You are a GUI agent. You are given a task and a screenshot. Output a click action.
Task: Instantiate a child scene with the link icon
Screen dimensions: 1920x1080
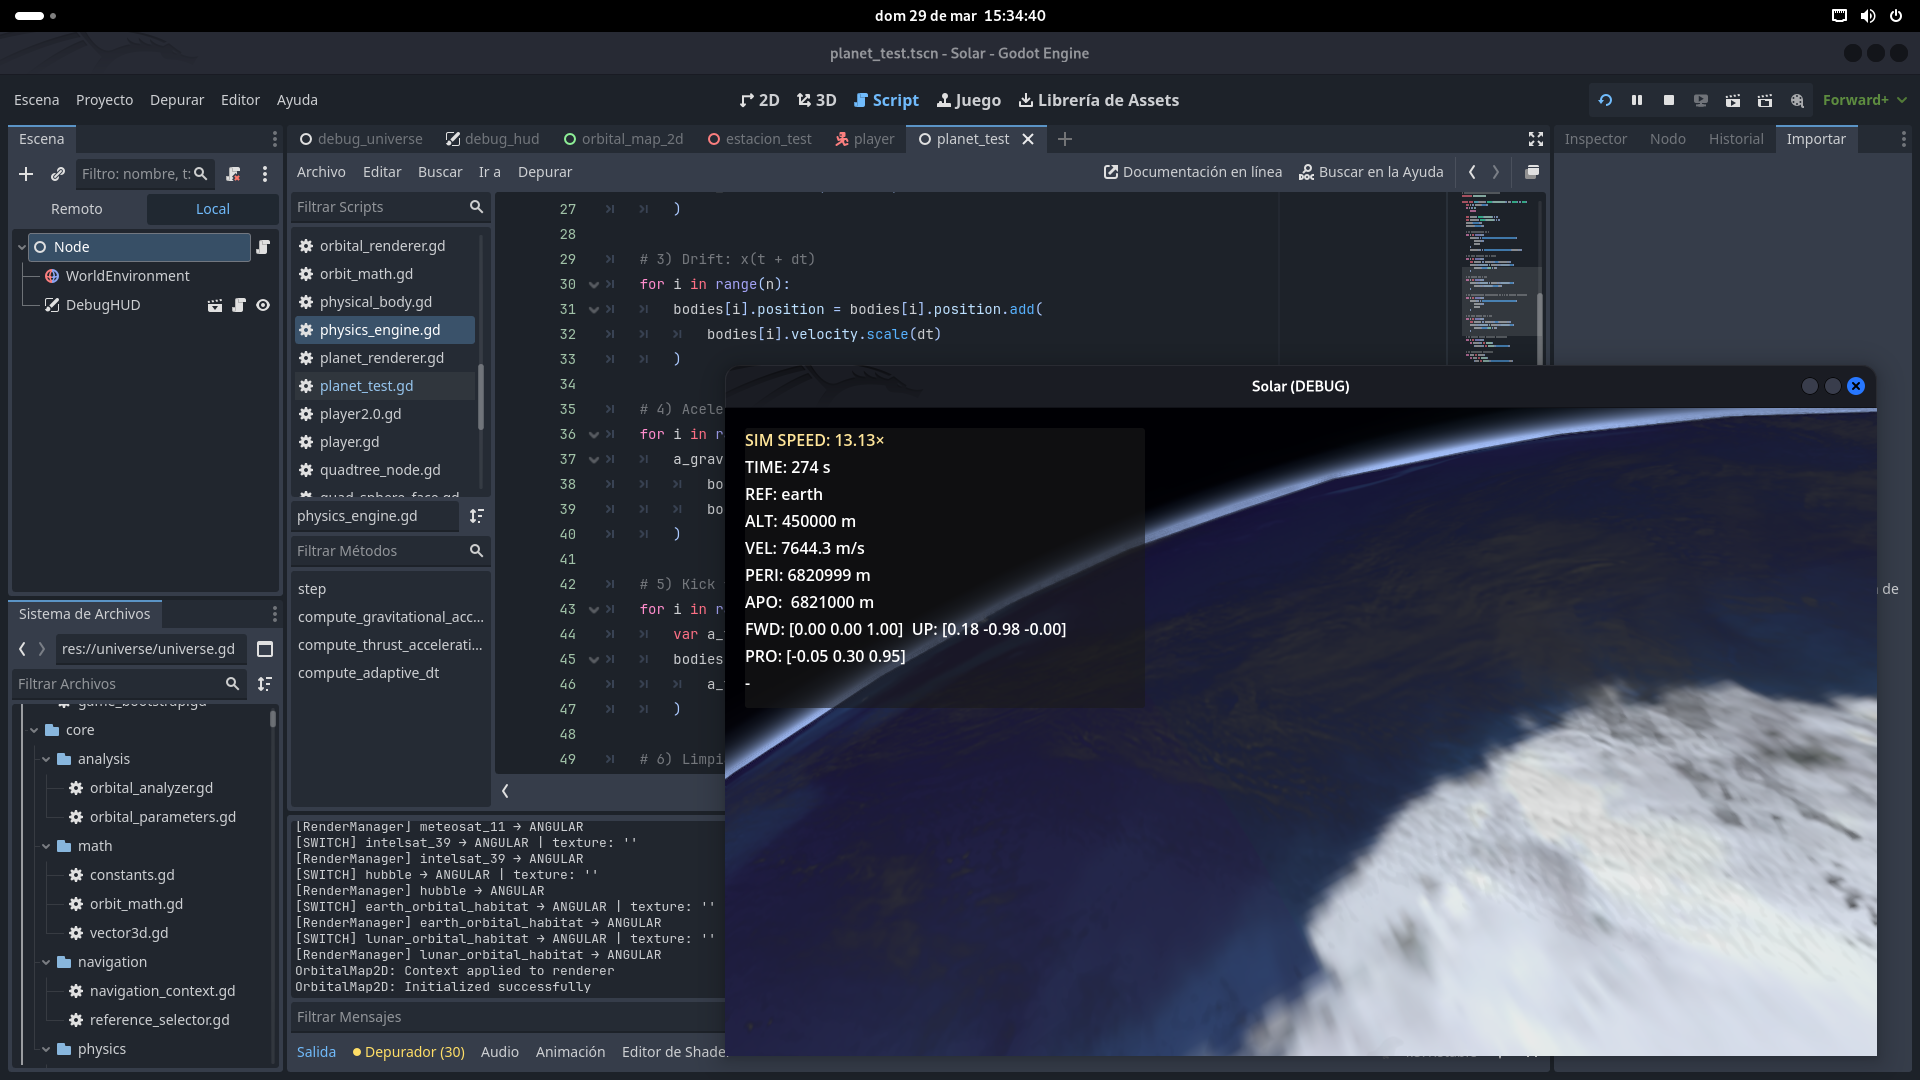pos(58,174)
